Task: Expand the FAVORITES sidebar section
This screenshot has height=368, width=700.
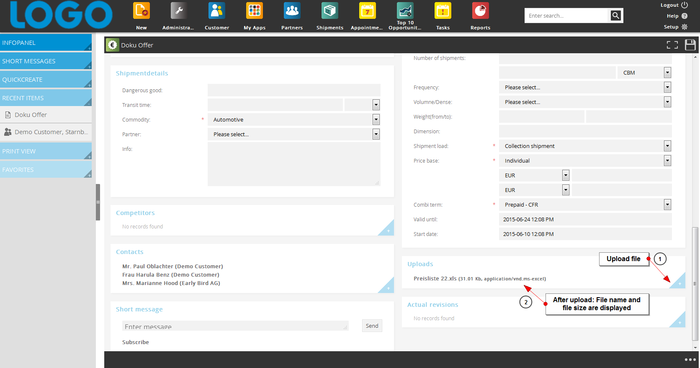Action: click(46, 169)
